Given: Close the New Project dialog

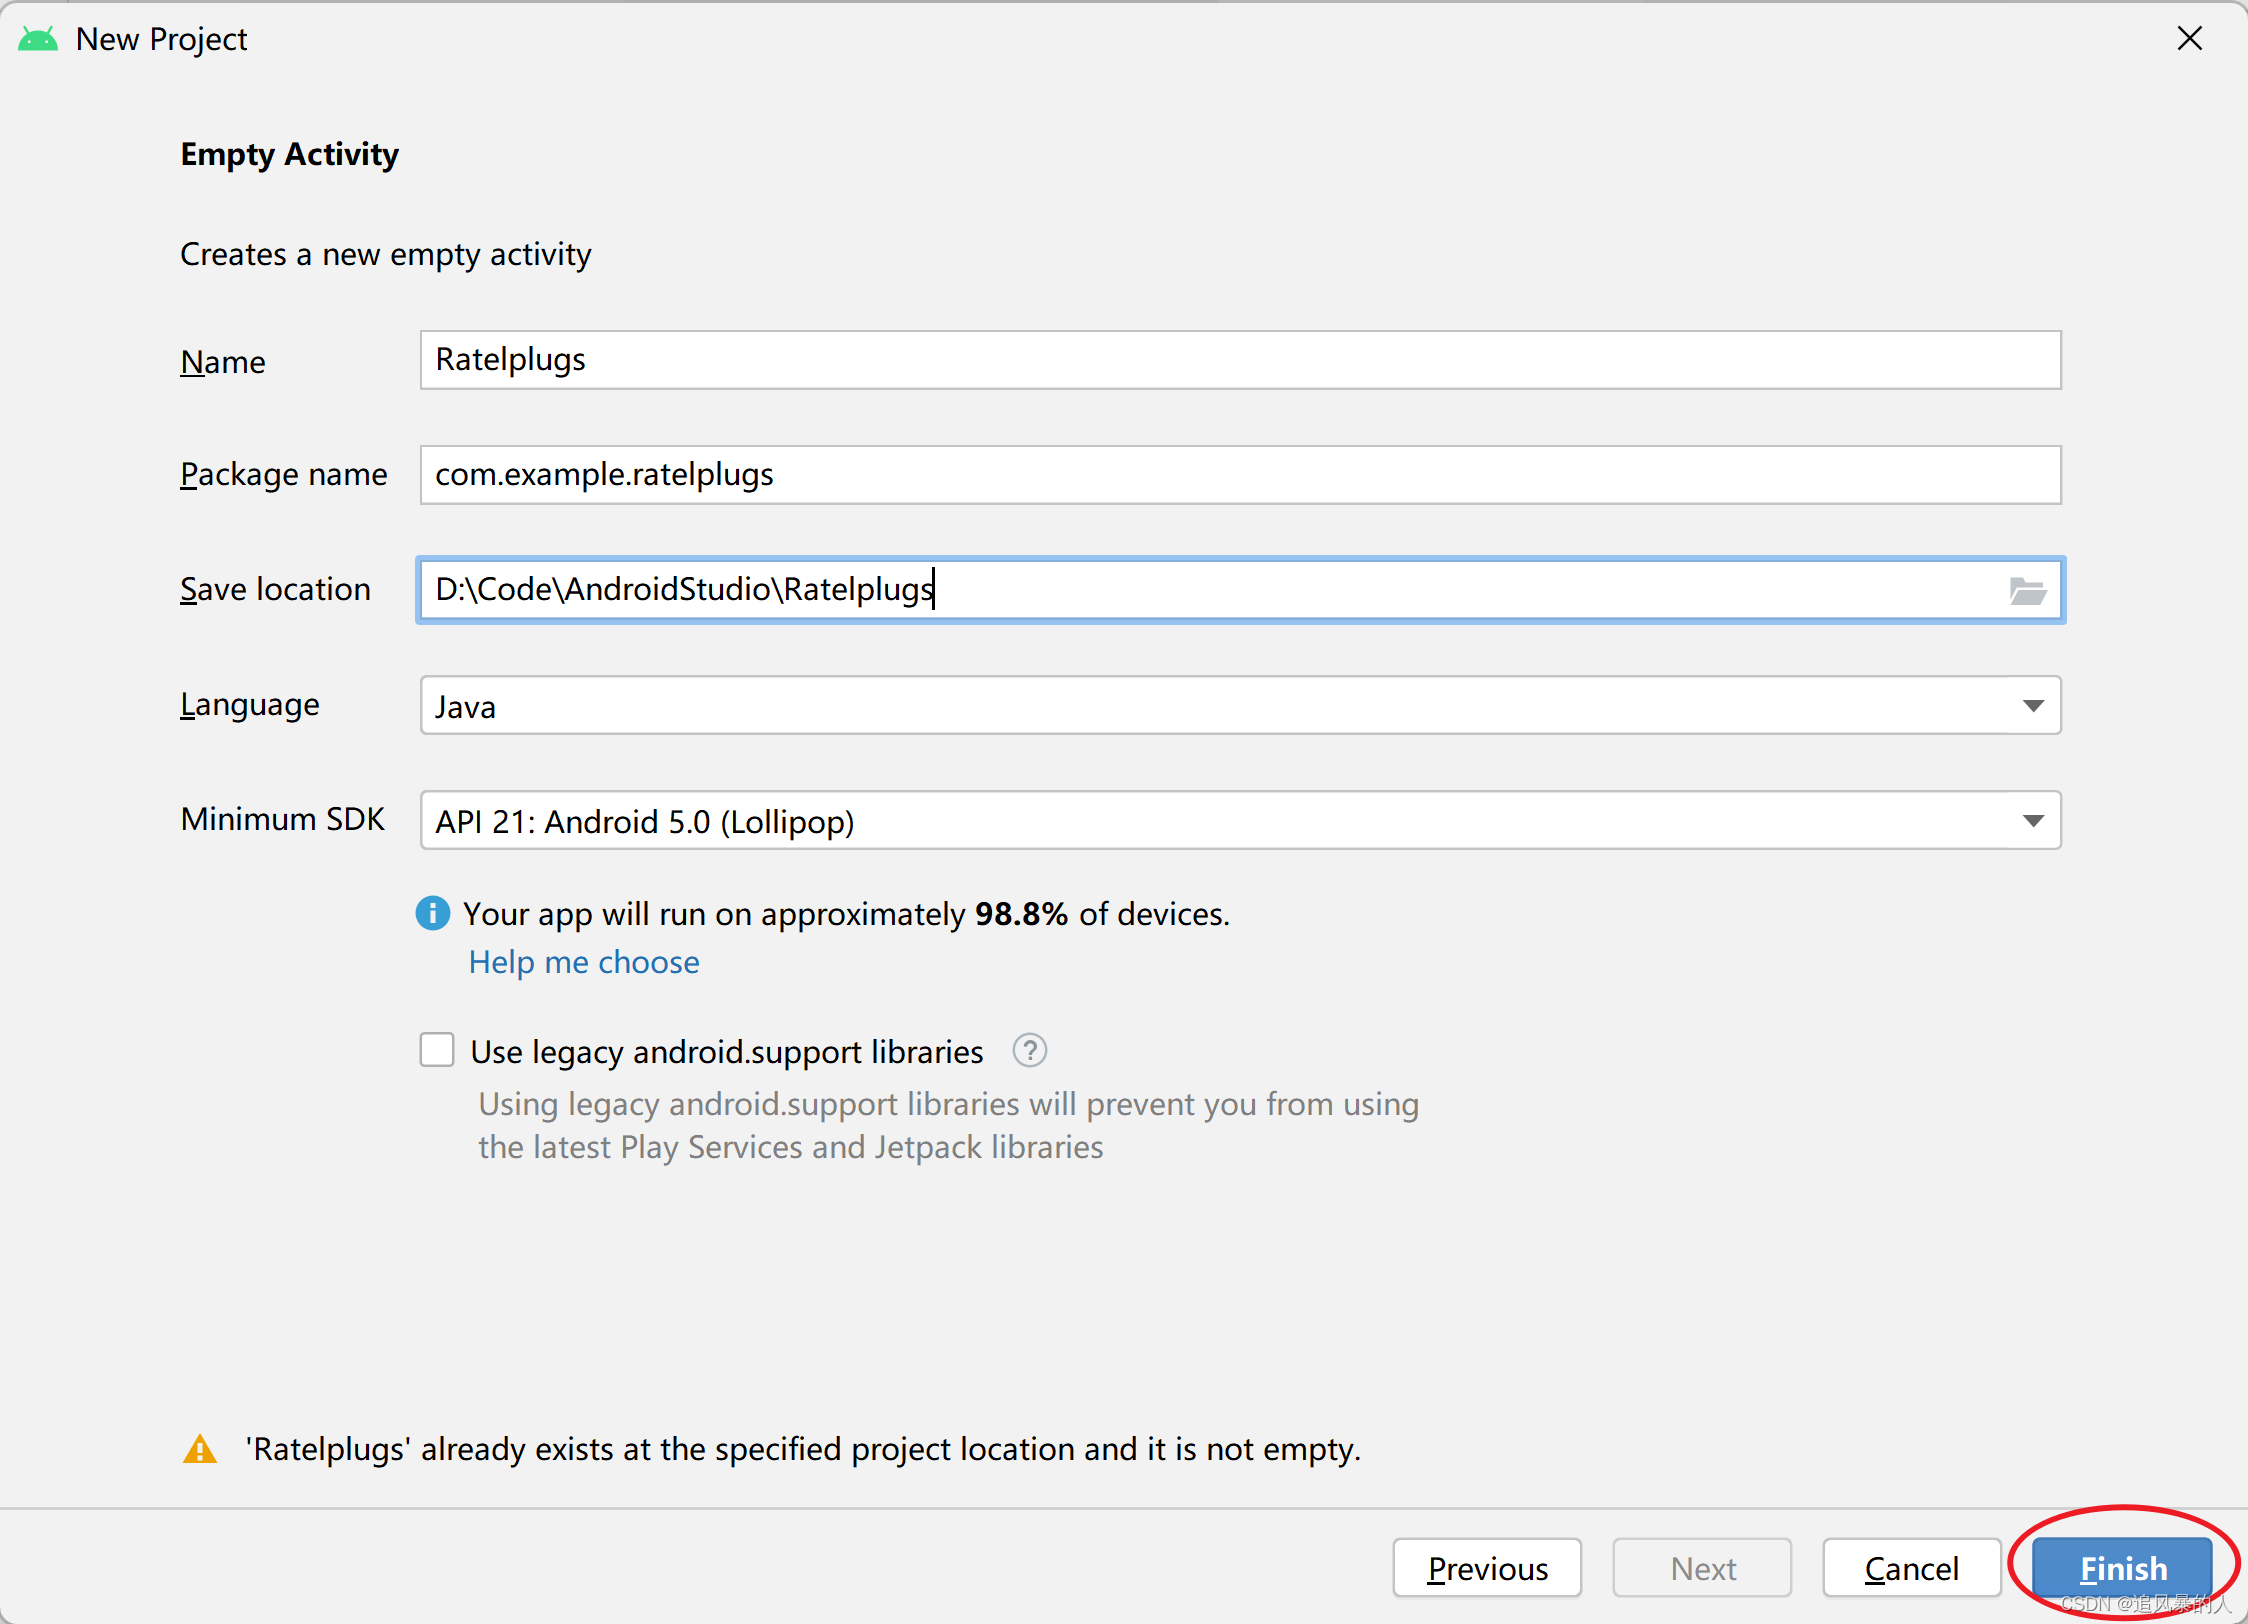Looking at the screenshot, I should pos(2190,39).
